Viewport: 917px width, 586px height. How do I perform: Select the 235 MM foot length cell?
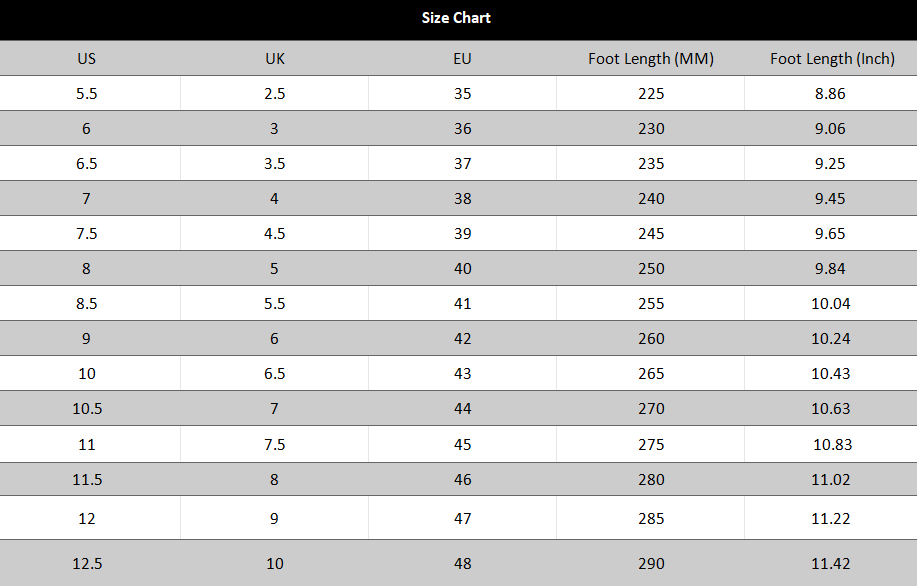(x=651, y=163)
